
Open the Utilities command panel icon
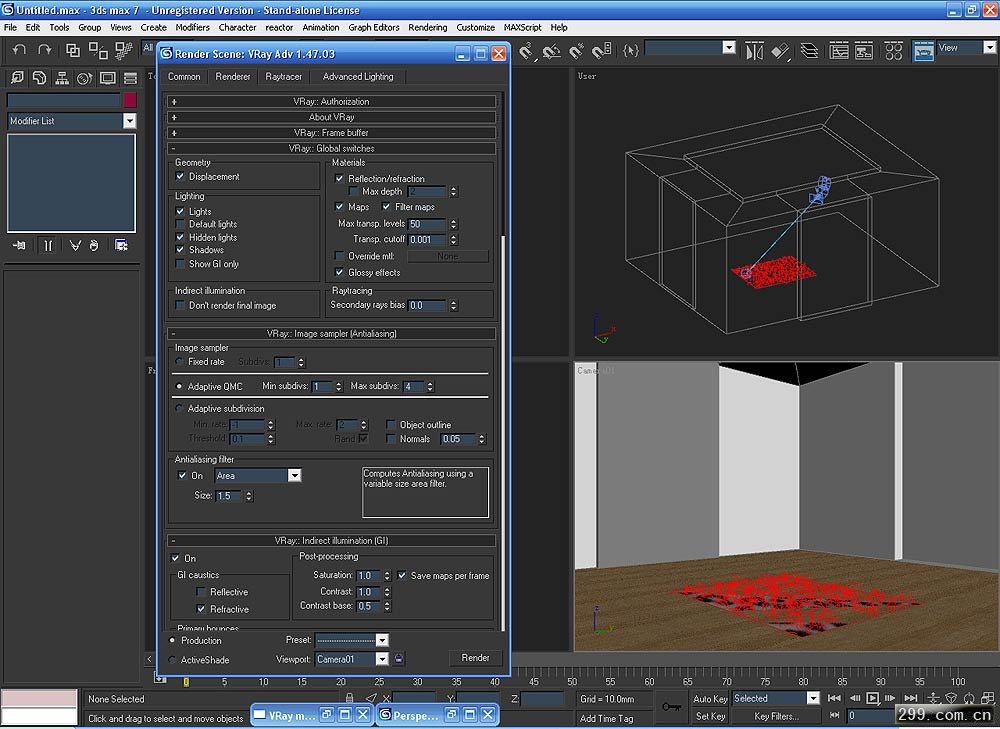[130, 78]
